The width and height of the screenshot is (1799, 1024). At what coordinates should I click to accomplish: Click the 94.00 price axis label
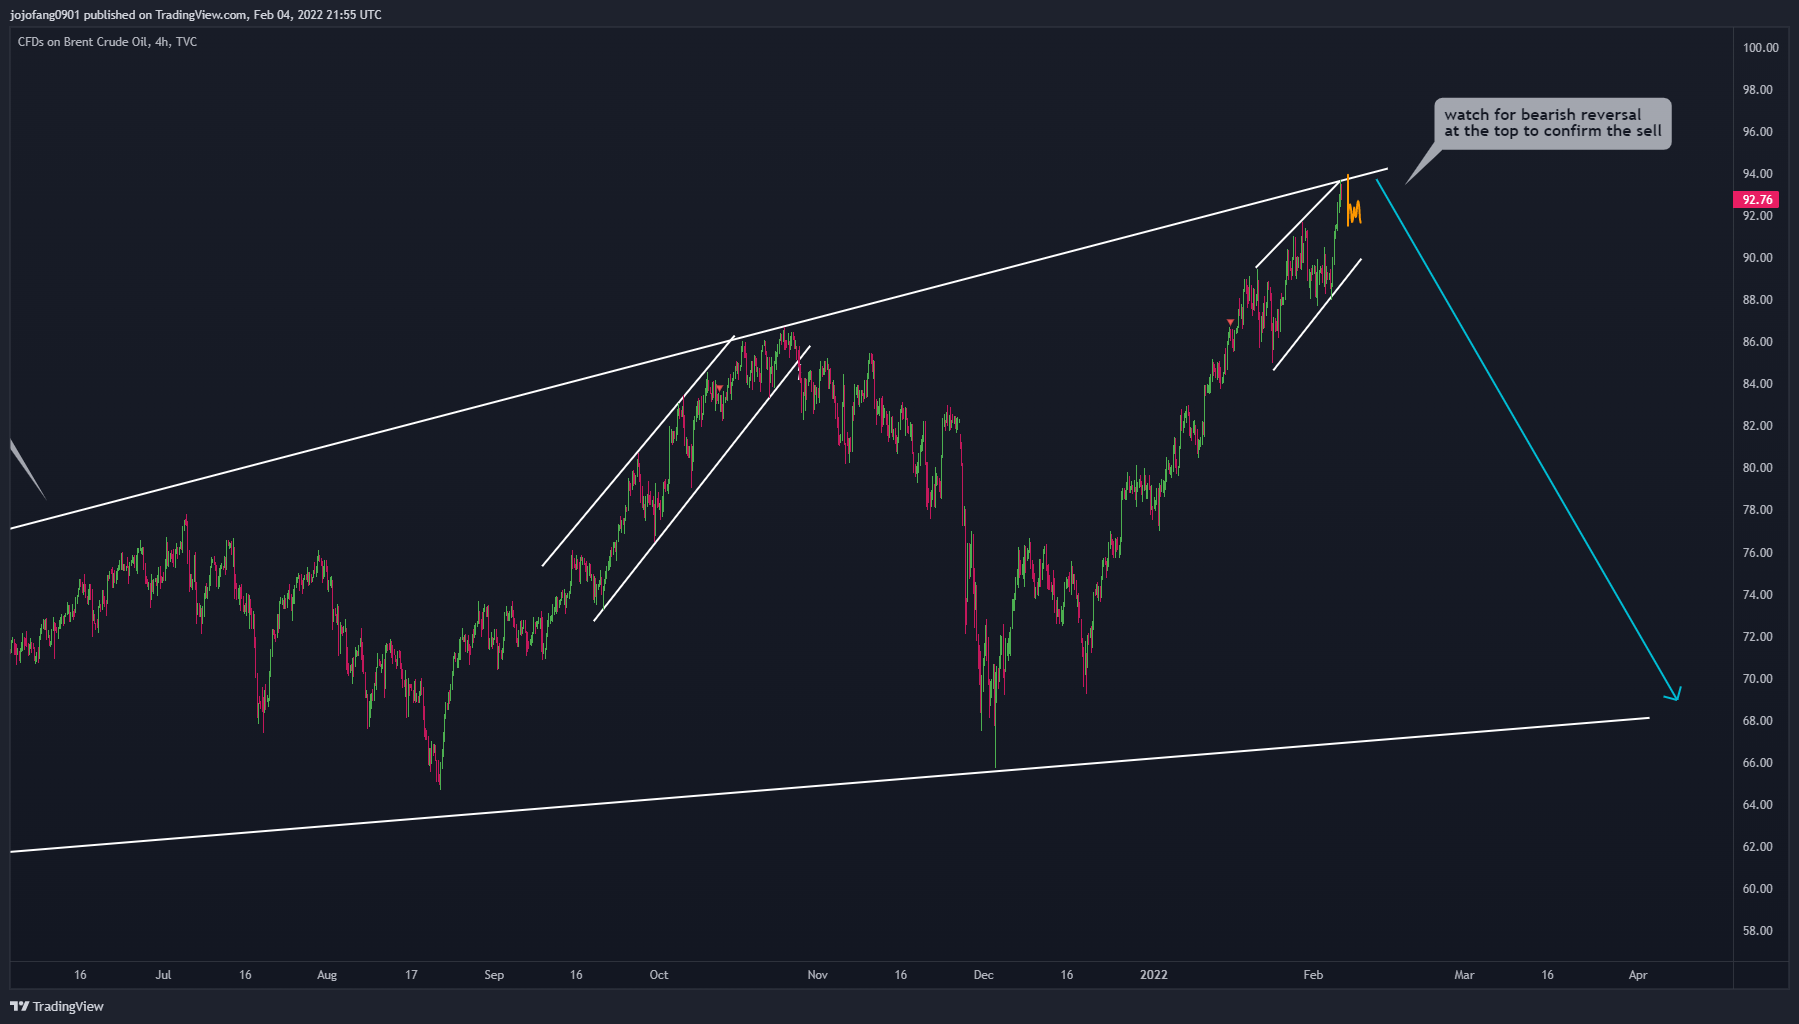click(x=1757, y=174)
